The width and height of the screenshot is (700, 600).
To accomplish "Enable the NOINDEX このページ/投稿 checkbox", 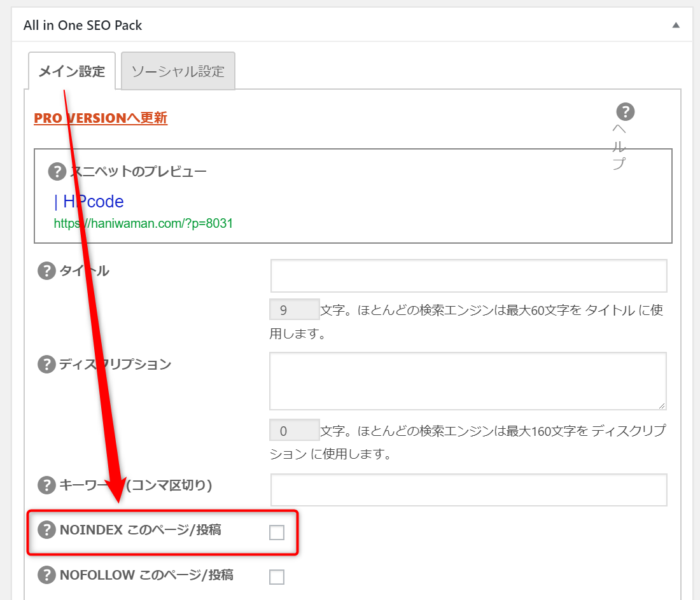I will click(277, 532).
